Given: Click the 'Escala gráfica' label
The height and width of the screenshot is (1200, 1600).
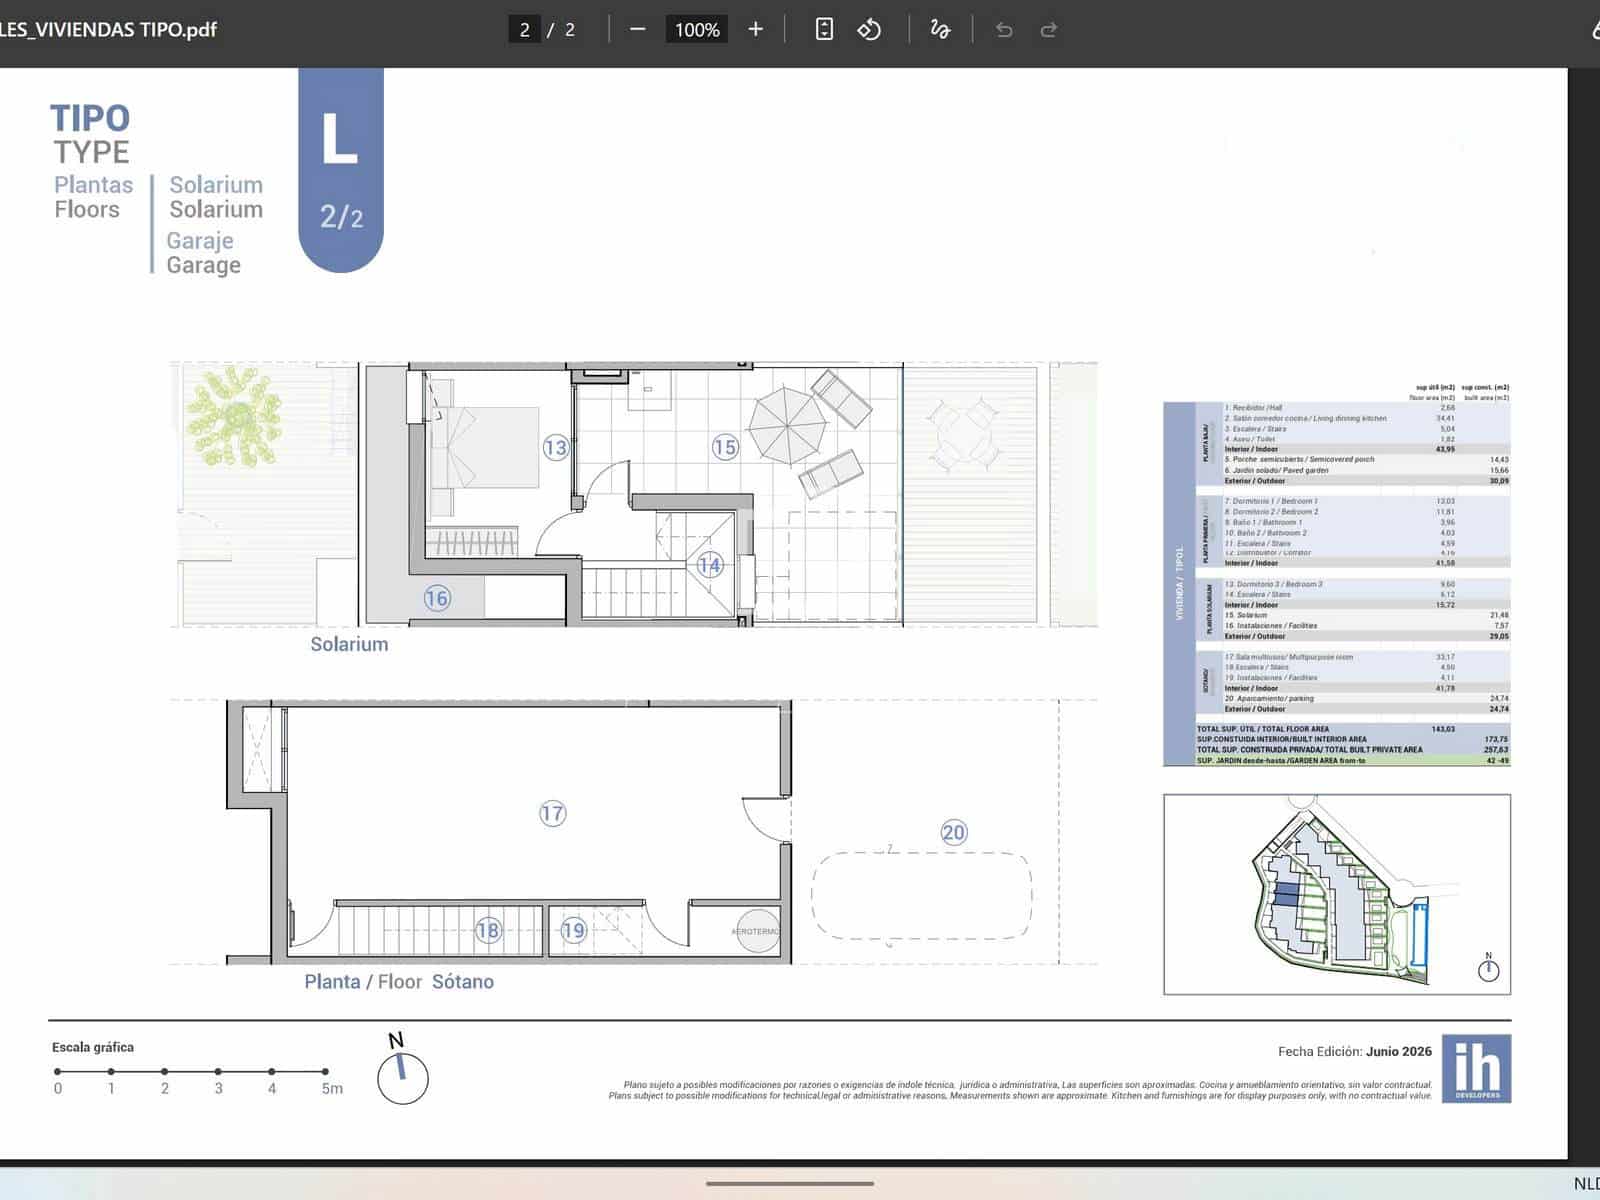Looking at the screenshot, I should [93, 1047].
